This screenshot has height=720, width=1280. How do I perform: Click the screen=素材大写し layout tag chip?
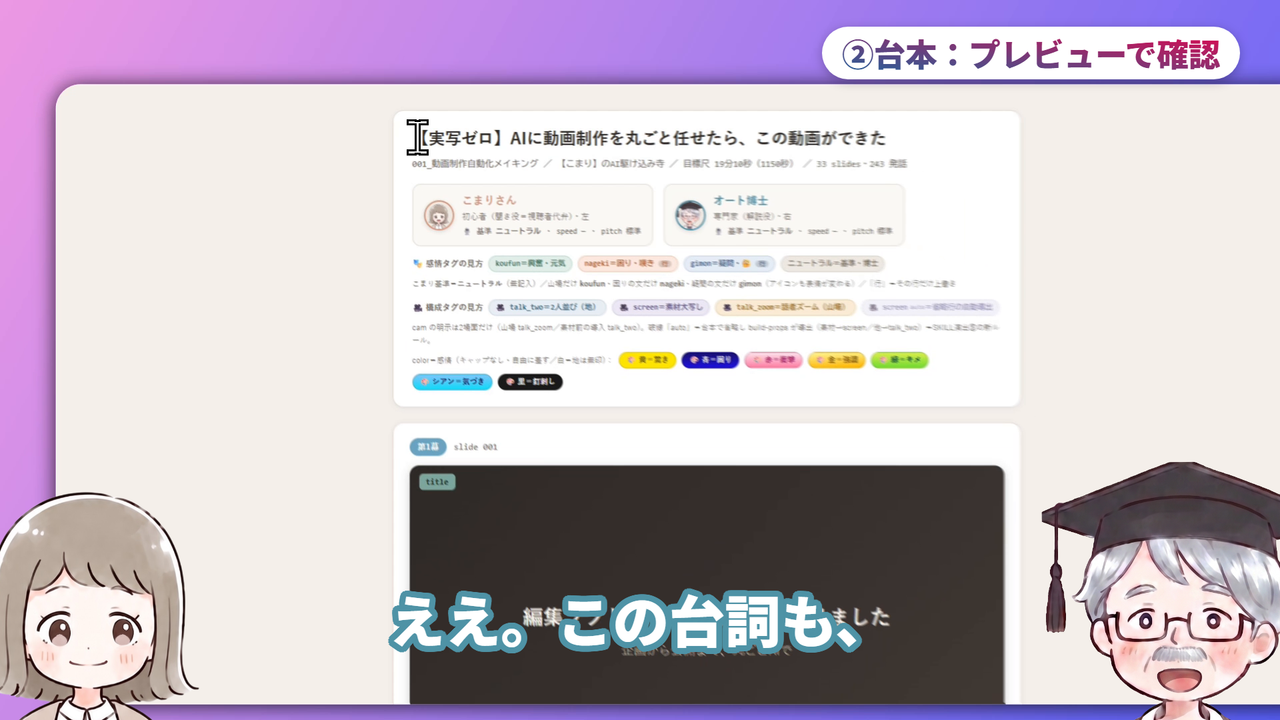point(661,308)
